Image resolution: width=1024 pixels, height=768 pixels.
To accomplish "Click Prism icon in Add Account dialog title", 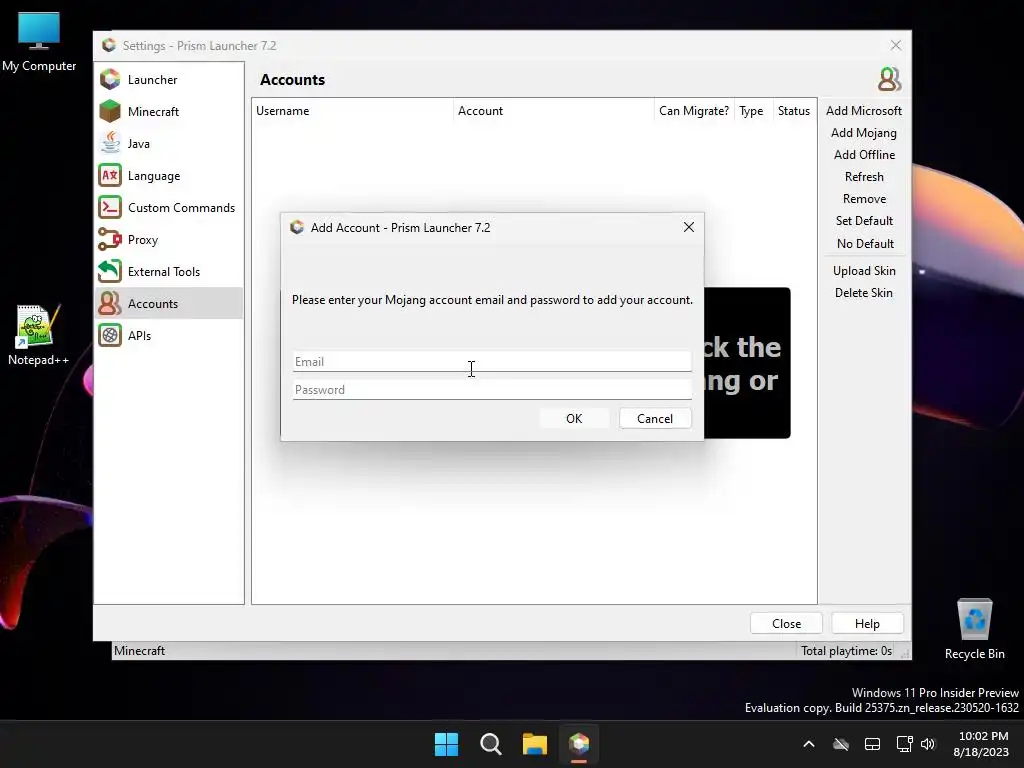I will tap(297, 227).
